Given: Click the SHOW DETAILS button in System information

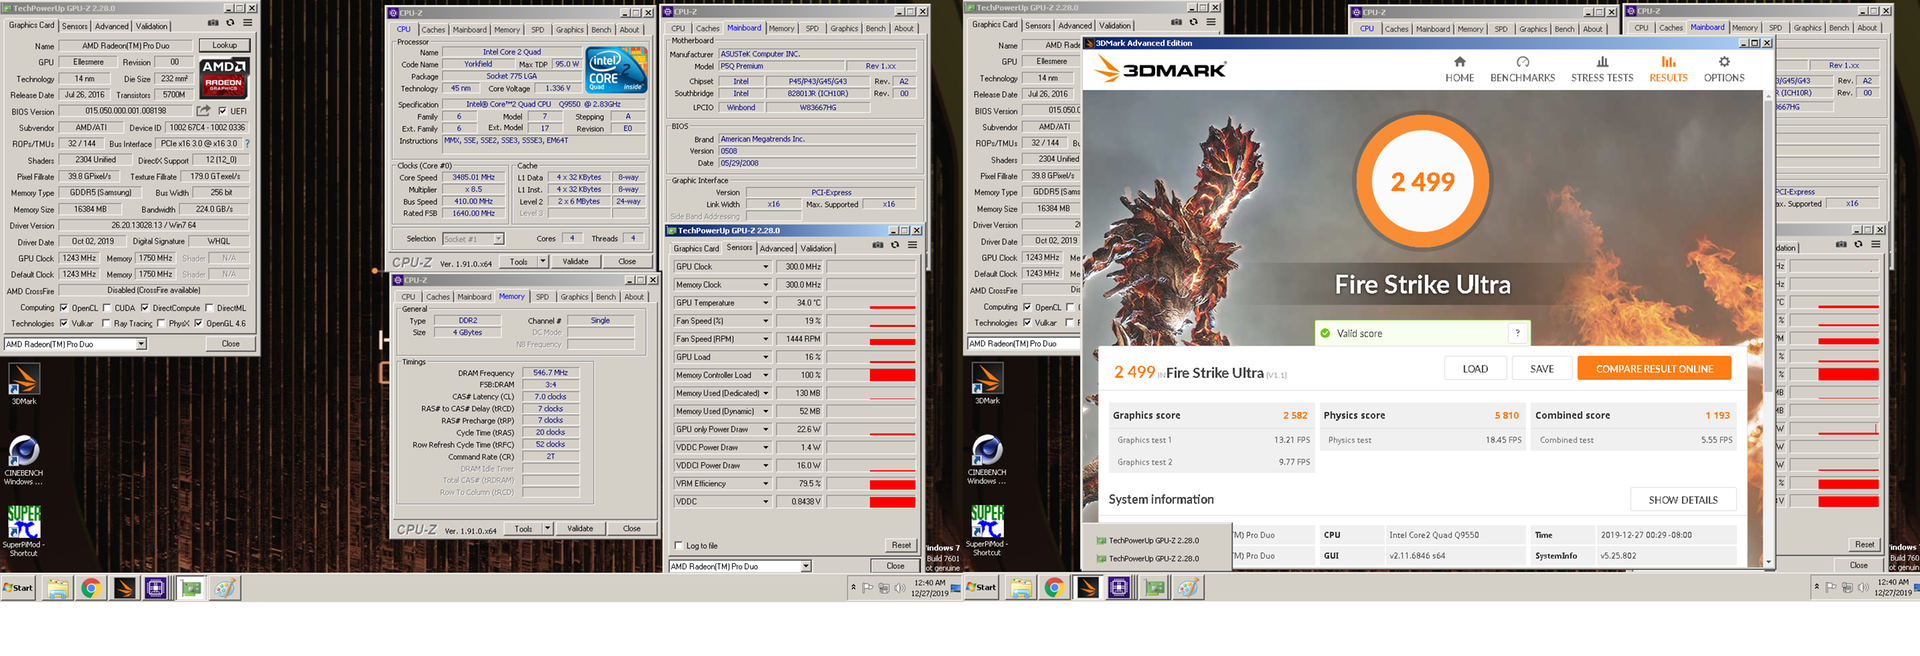Looking at the screenshot, I should (x=1683, y=500).
